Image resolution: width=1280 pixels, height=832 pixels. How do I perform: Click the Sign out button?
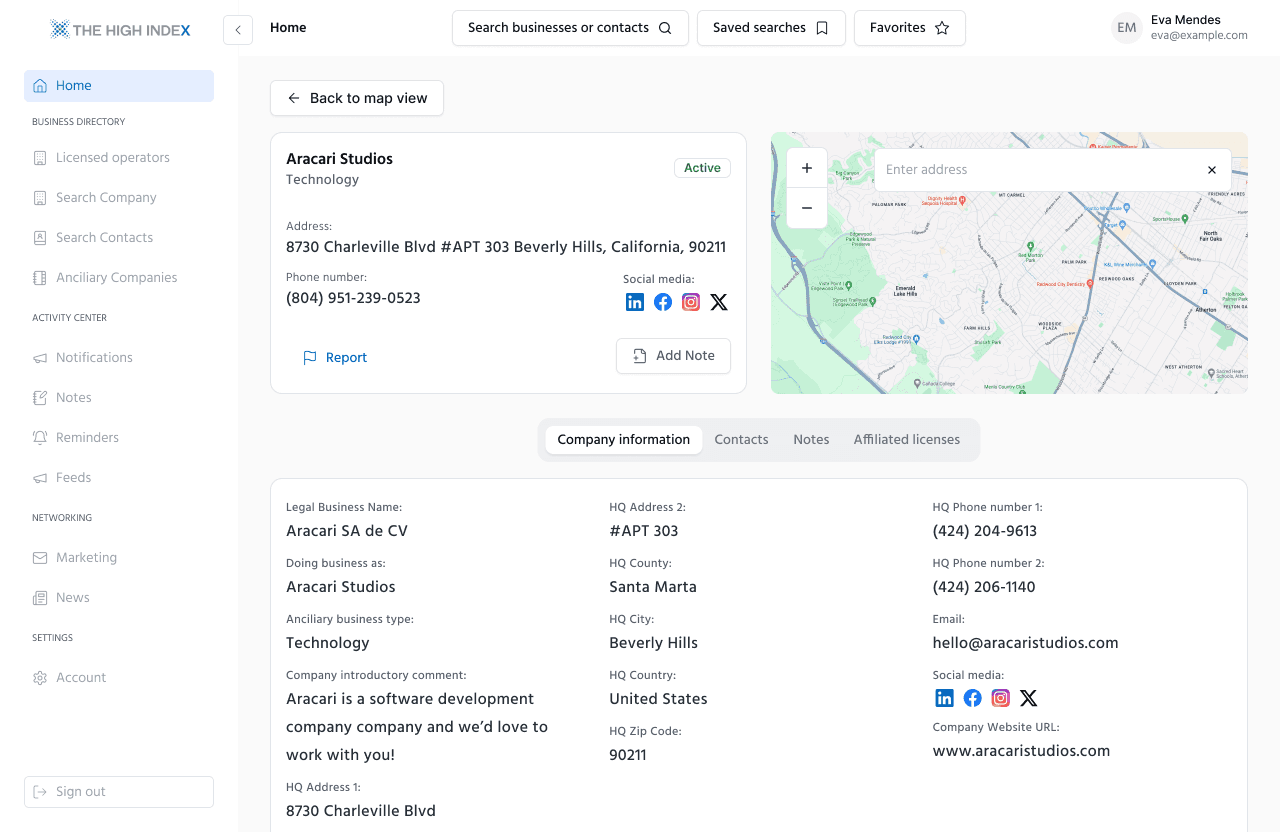119,792
